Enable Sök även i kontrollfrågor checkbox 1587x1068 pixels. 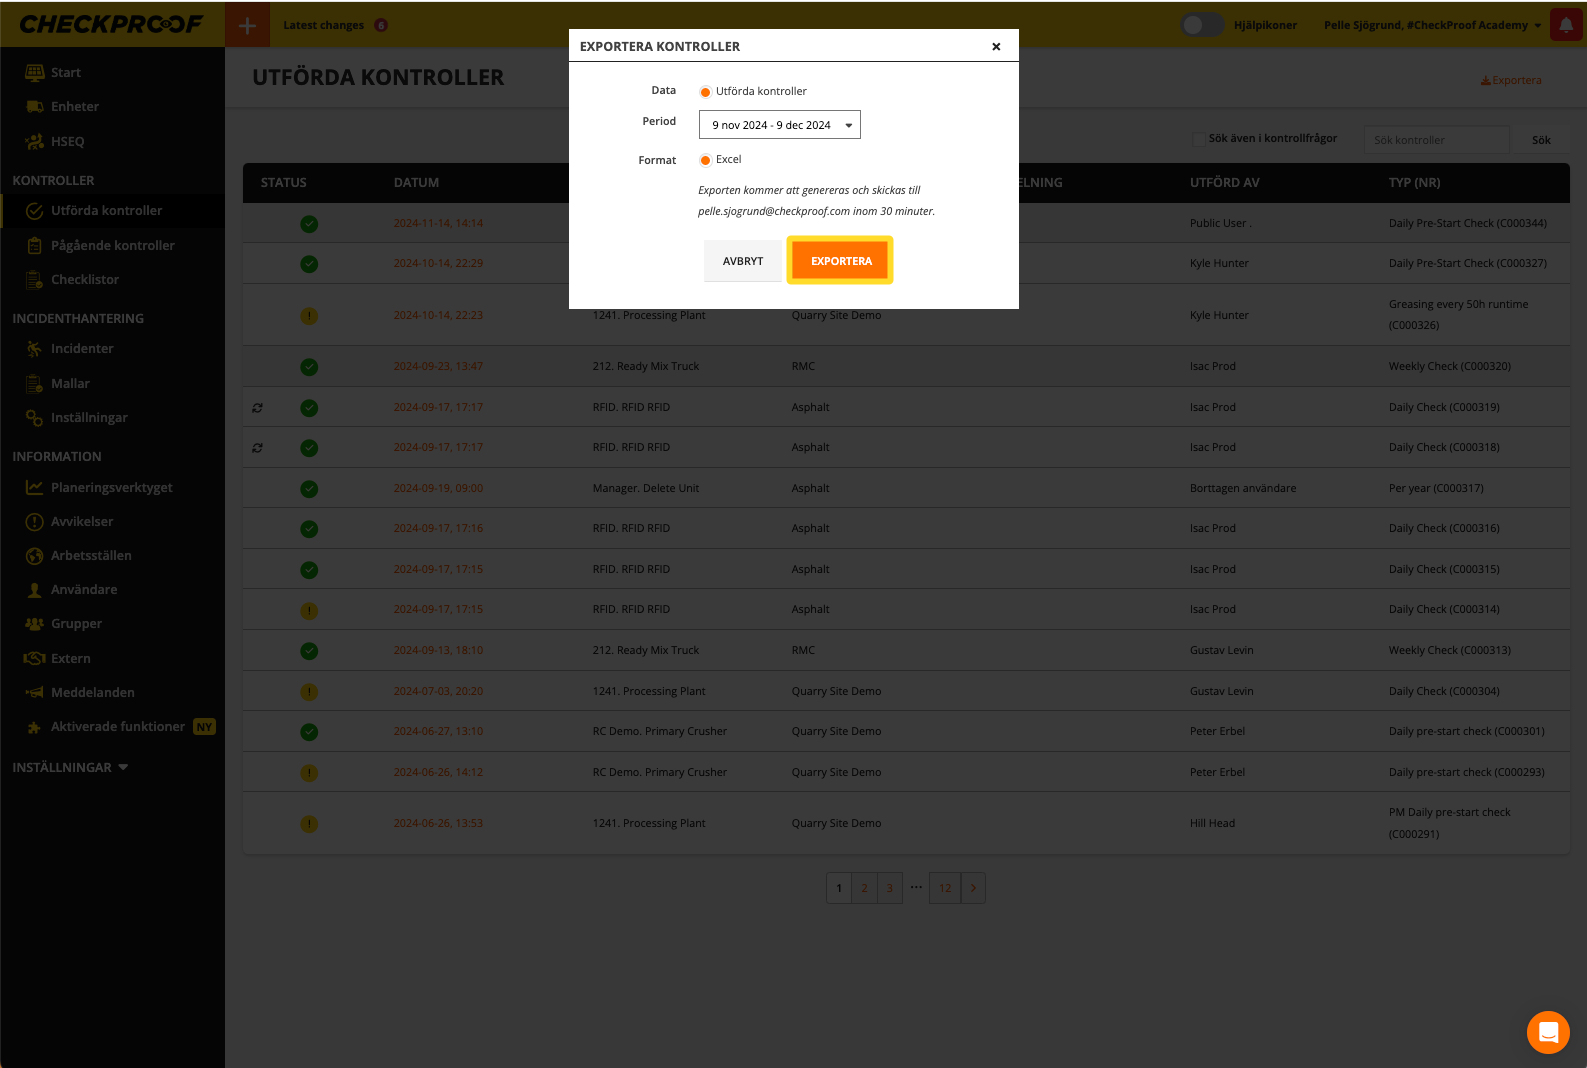[1198, 139]
